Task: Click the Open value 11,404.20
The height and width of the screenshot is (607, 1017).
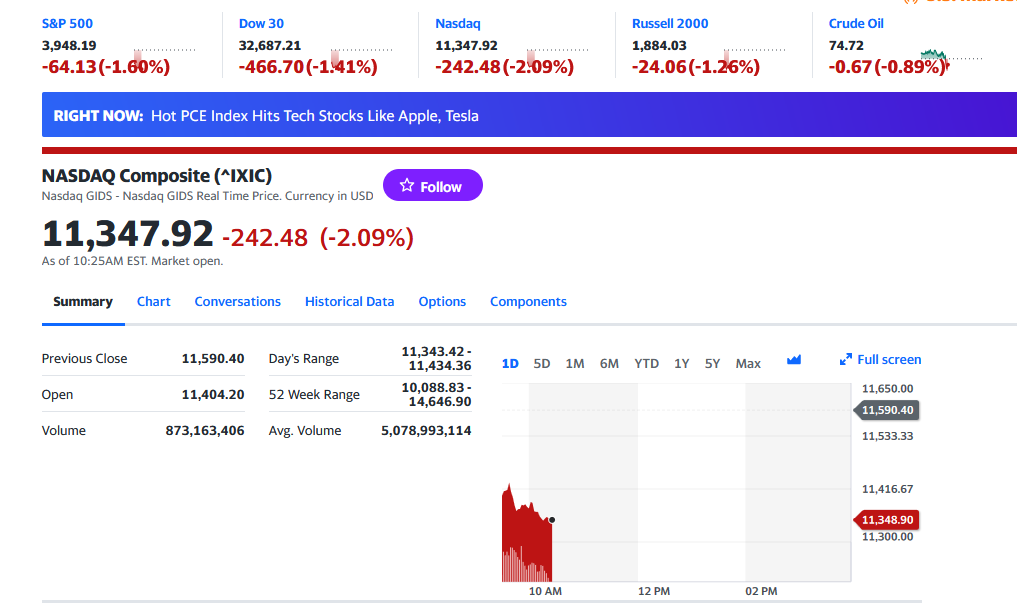Action: [213, 394]
